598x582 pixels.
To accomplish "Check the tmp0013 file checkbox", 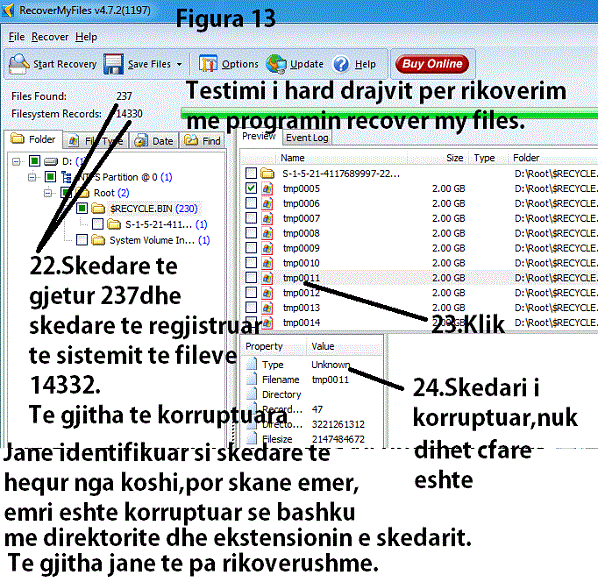I will click(x=251, y=307).
